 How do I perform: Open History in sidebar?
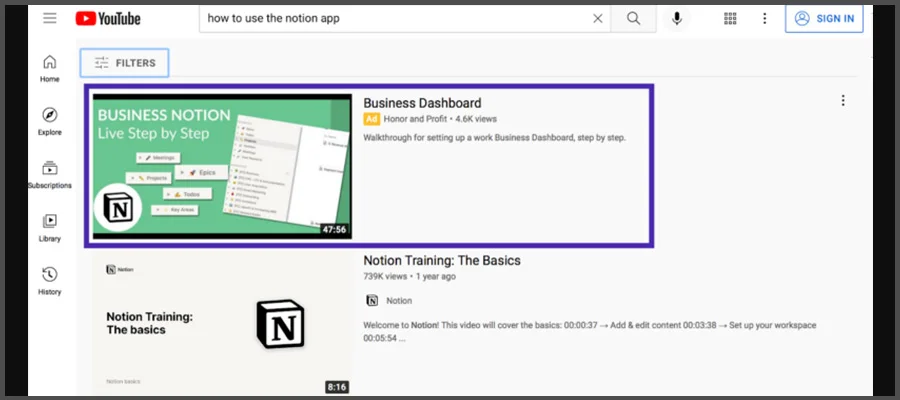pyautogui.click(x=49, y=280)
